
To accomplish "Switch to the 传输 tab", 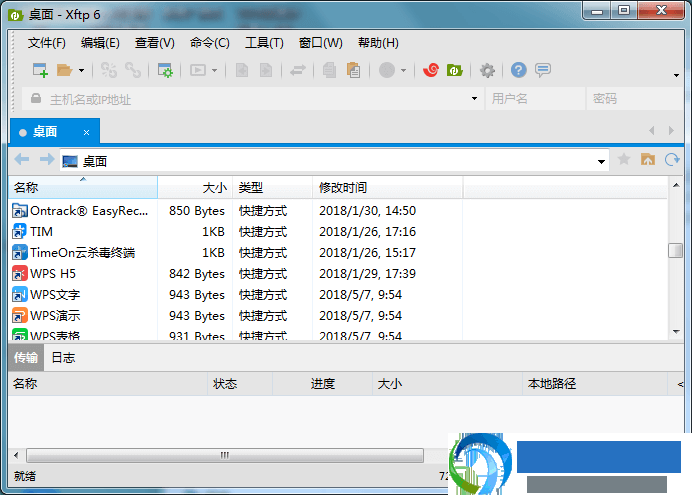I will 26,357.
